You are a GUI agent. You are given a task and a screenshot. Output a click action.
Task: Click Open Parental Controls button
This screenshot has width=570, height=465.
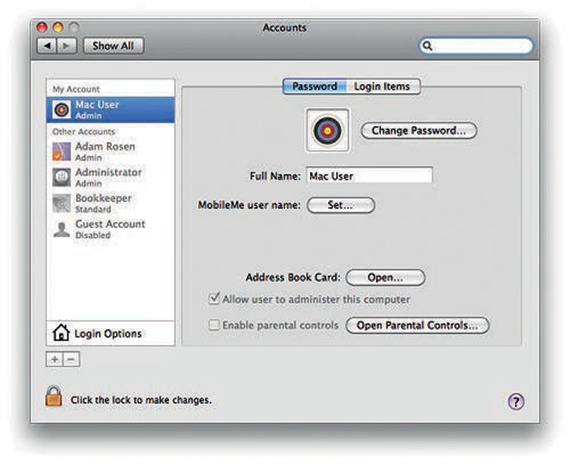click(x=417, y=325)
